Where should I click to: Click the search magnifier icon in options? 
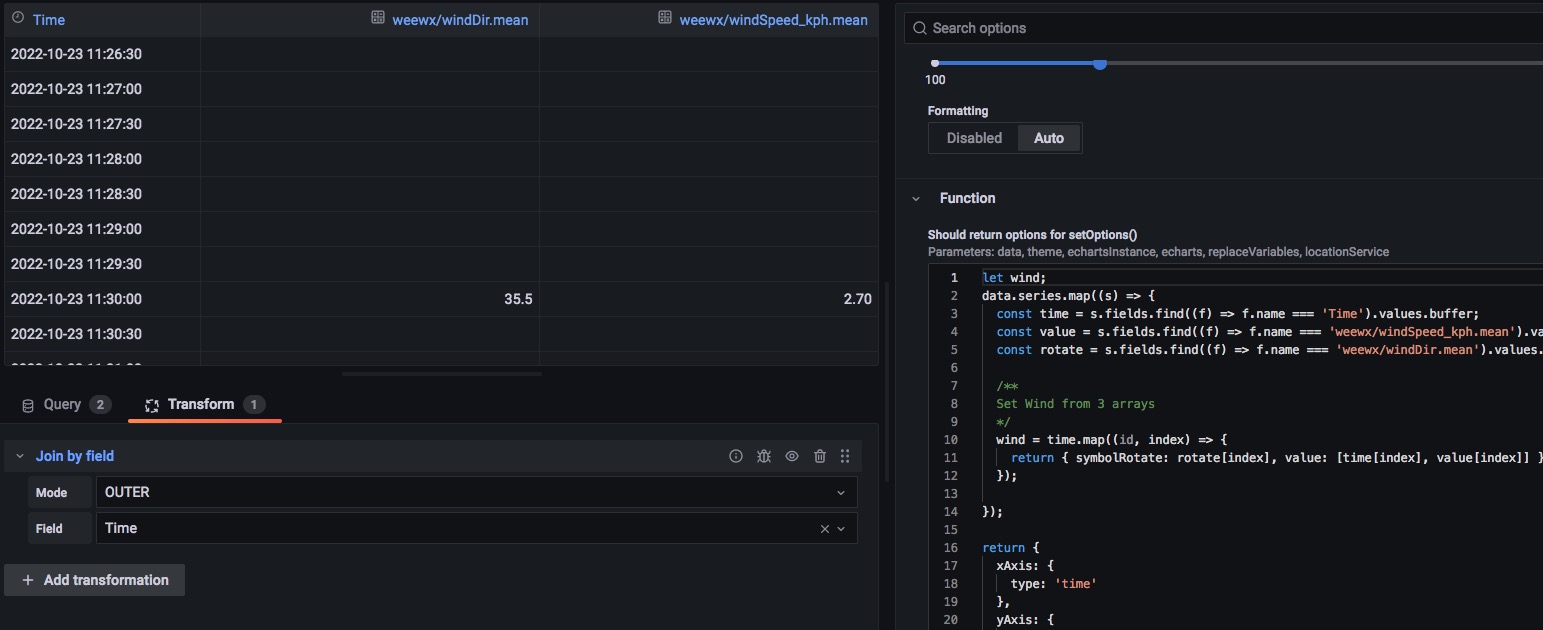click(x=919, y=28)
